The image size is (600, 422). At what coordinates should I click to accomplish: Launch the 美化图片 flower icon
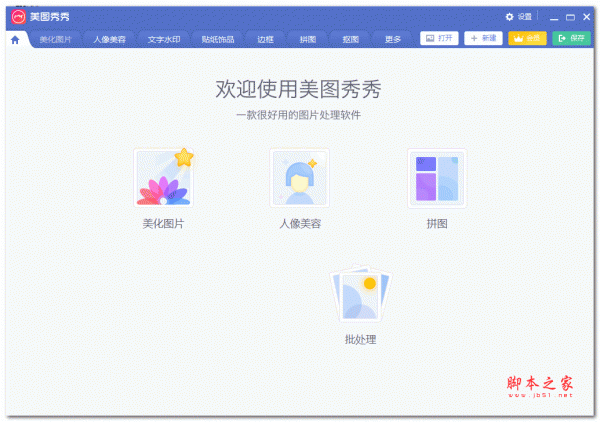[x=164, y=178]
